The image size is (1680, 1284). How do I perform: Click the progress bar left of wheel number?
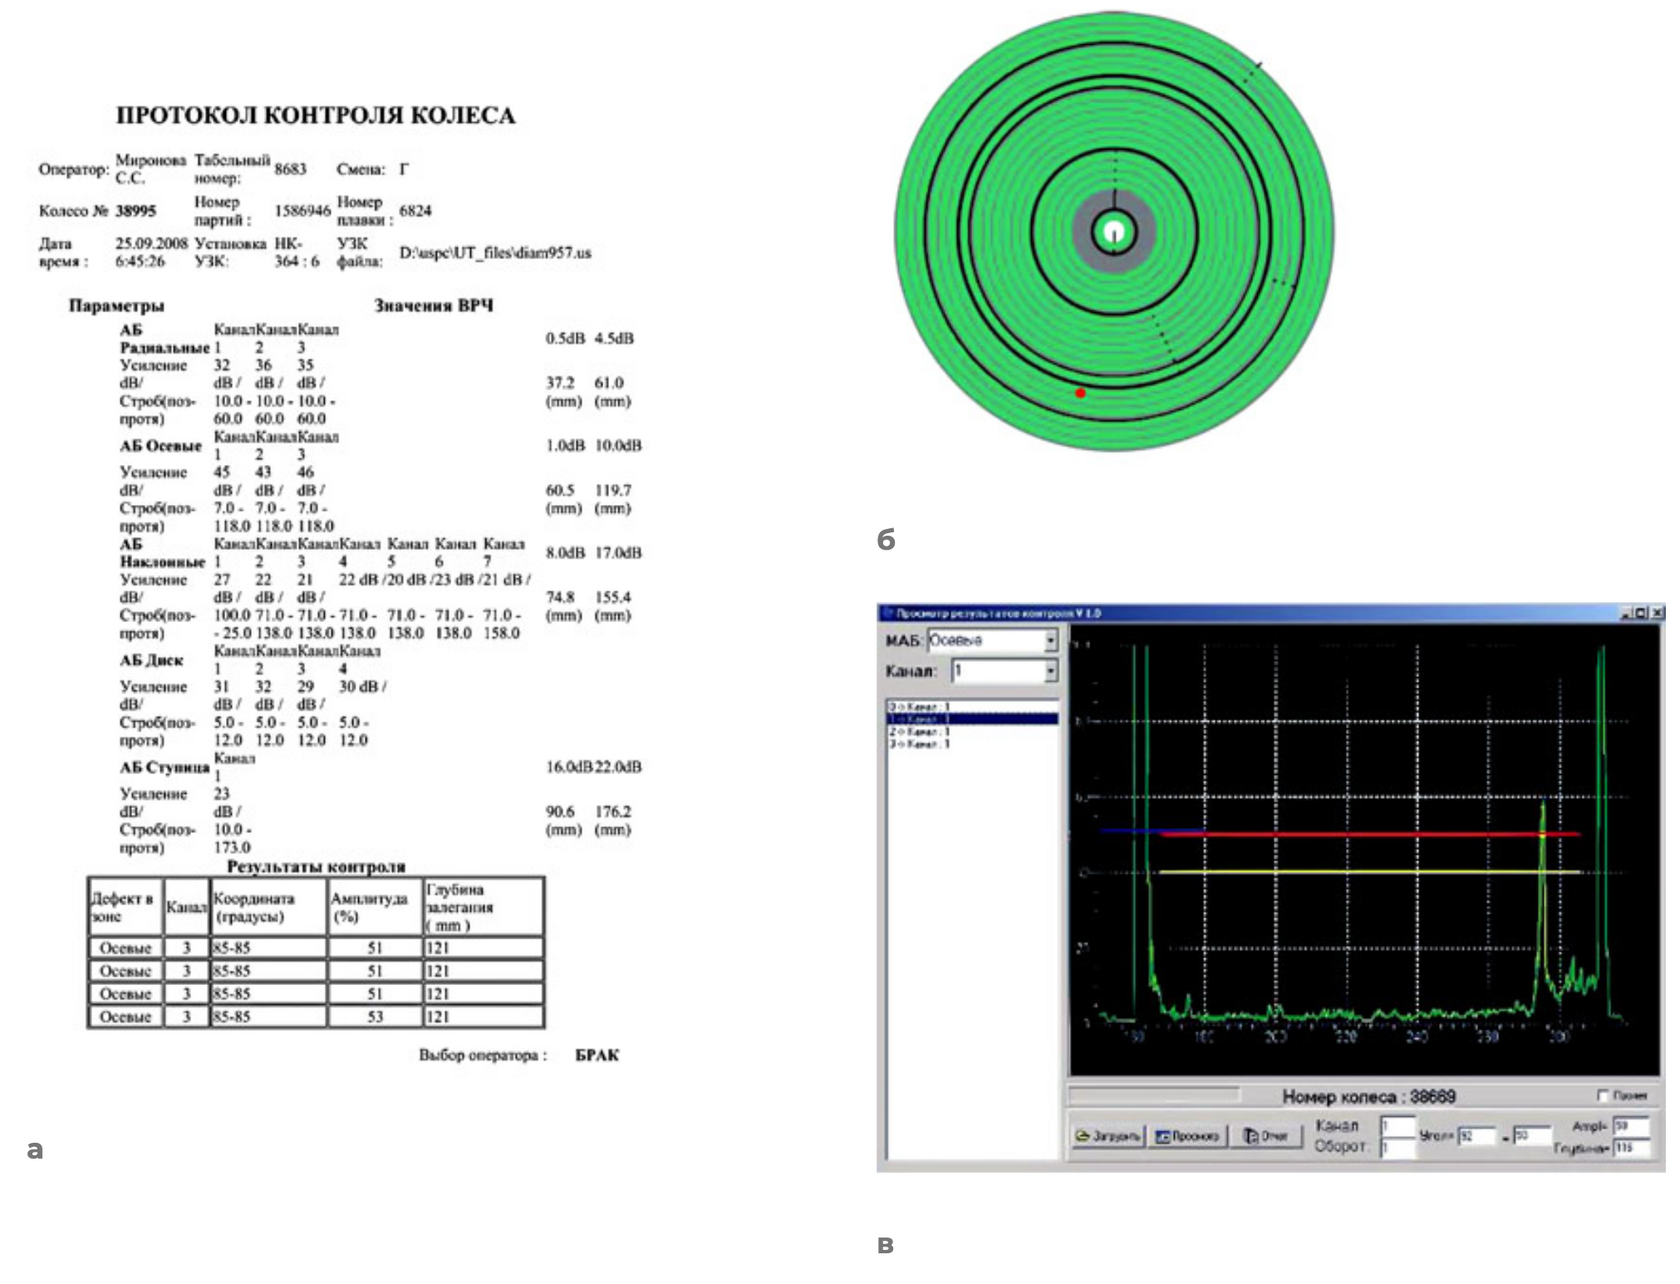(1154, 1096)
